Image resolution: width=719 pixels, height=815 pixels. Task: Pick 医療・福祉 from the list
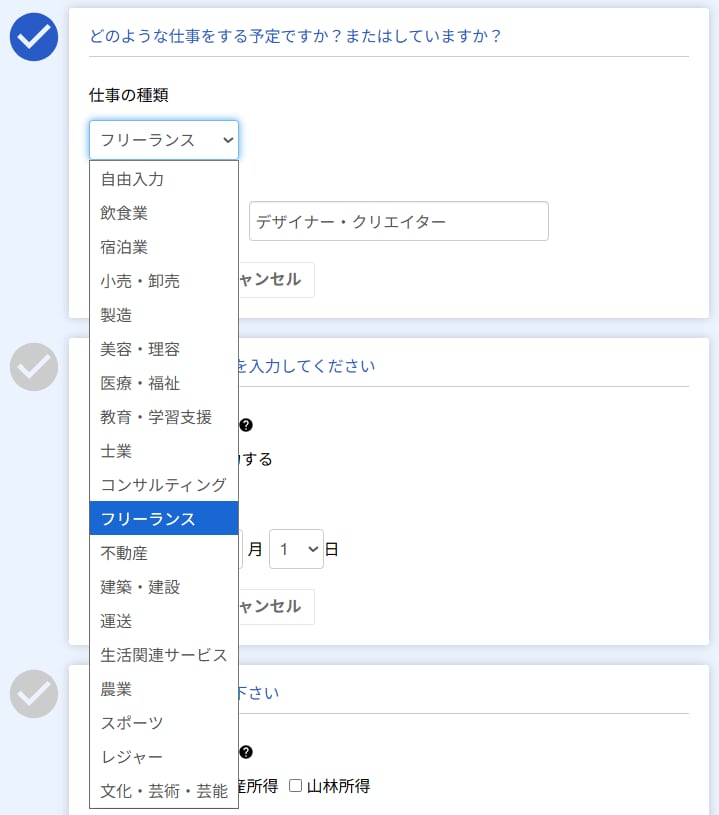pyautogui.click(x=164, y=383)
